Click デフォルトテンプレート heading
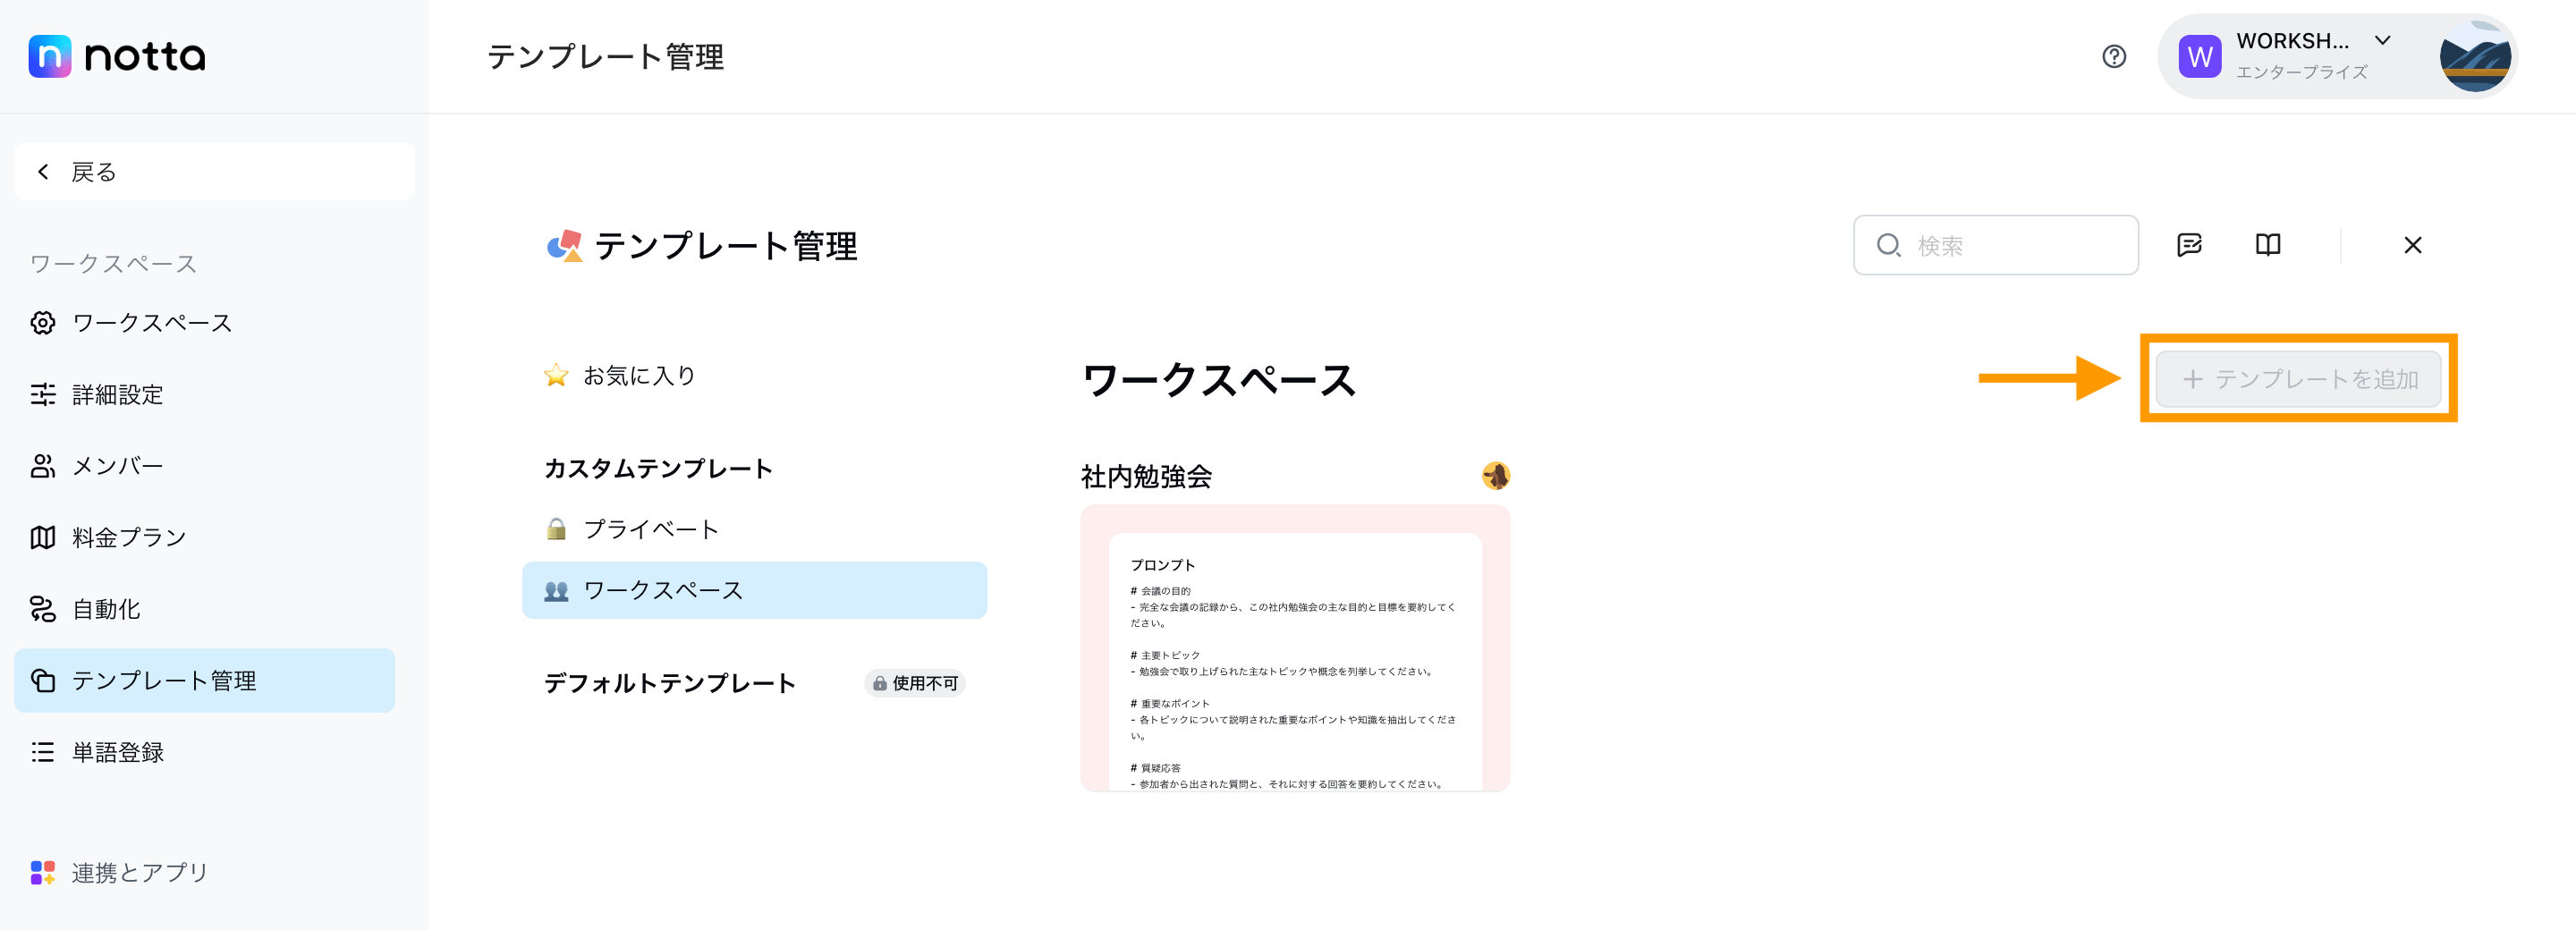 click(670, 683)
